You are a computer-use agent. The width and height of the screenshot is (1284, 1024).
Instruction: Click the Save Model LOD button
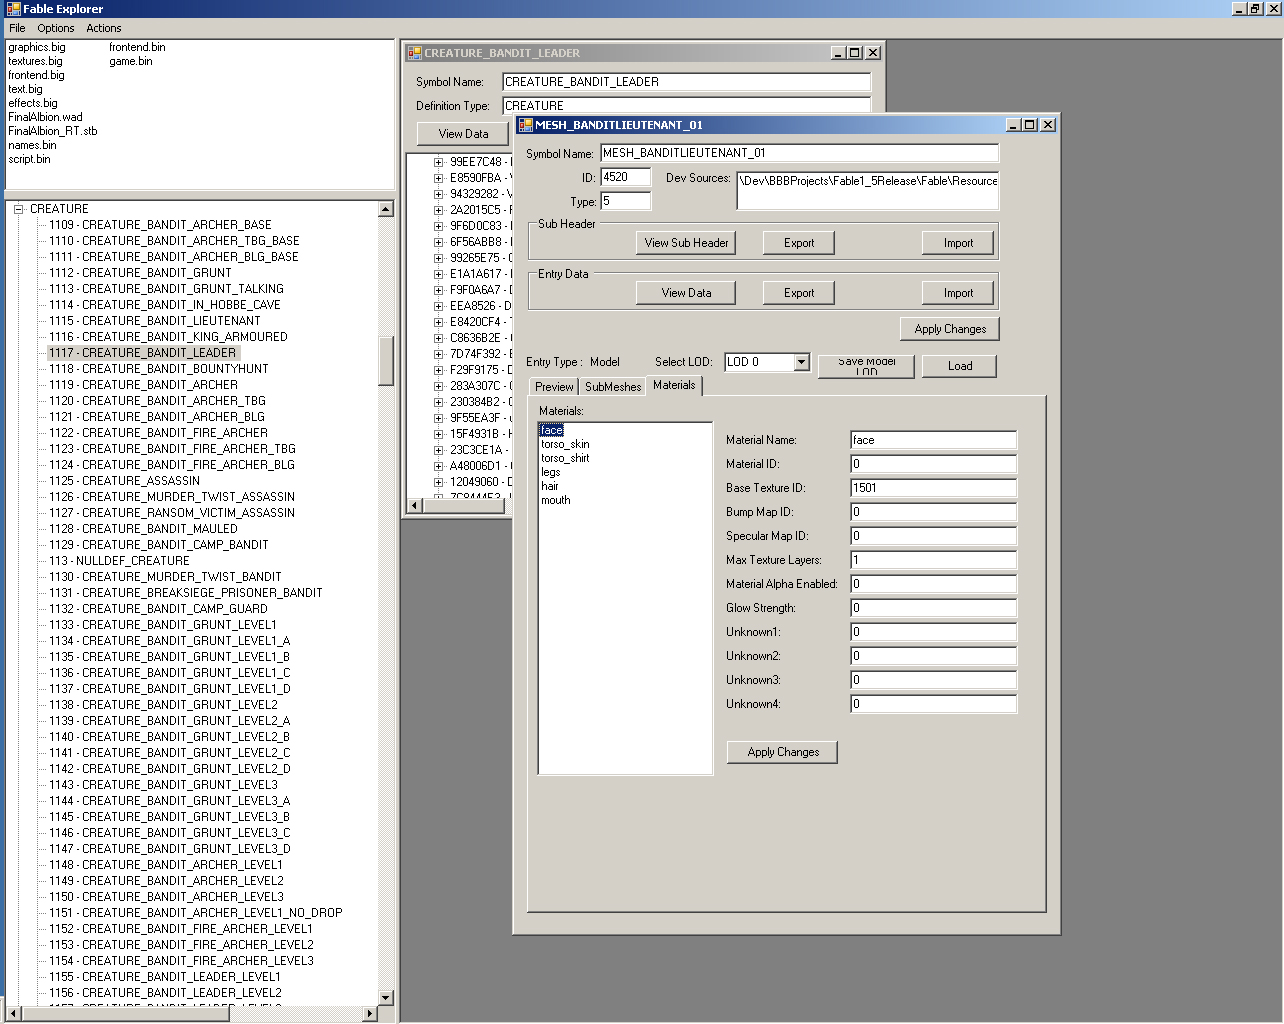(x=866, y=366)
